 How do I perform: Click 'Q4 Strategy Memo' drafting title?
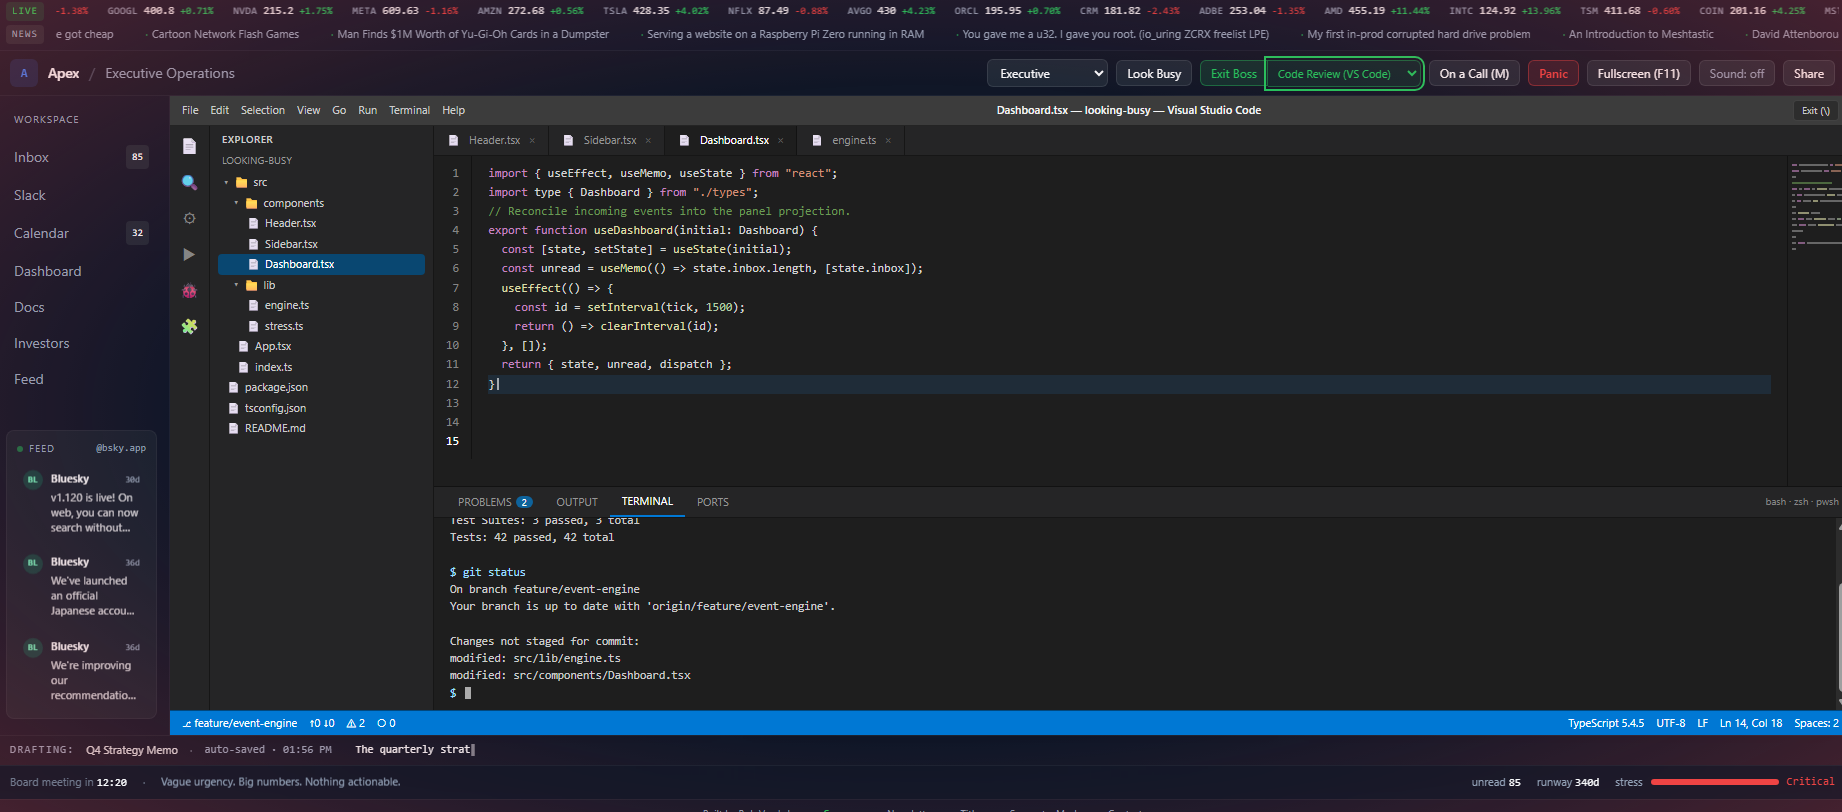coord(132,750)
